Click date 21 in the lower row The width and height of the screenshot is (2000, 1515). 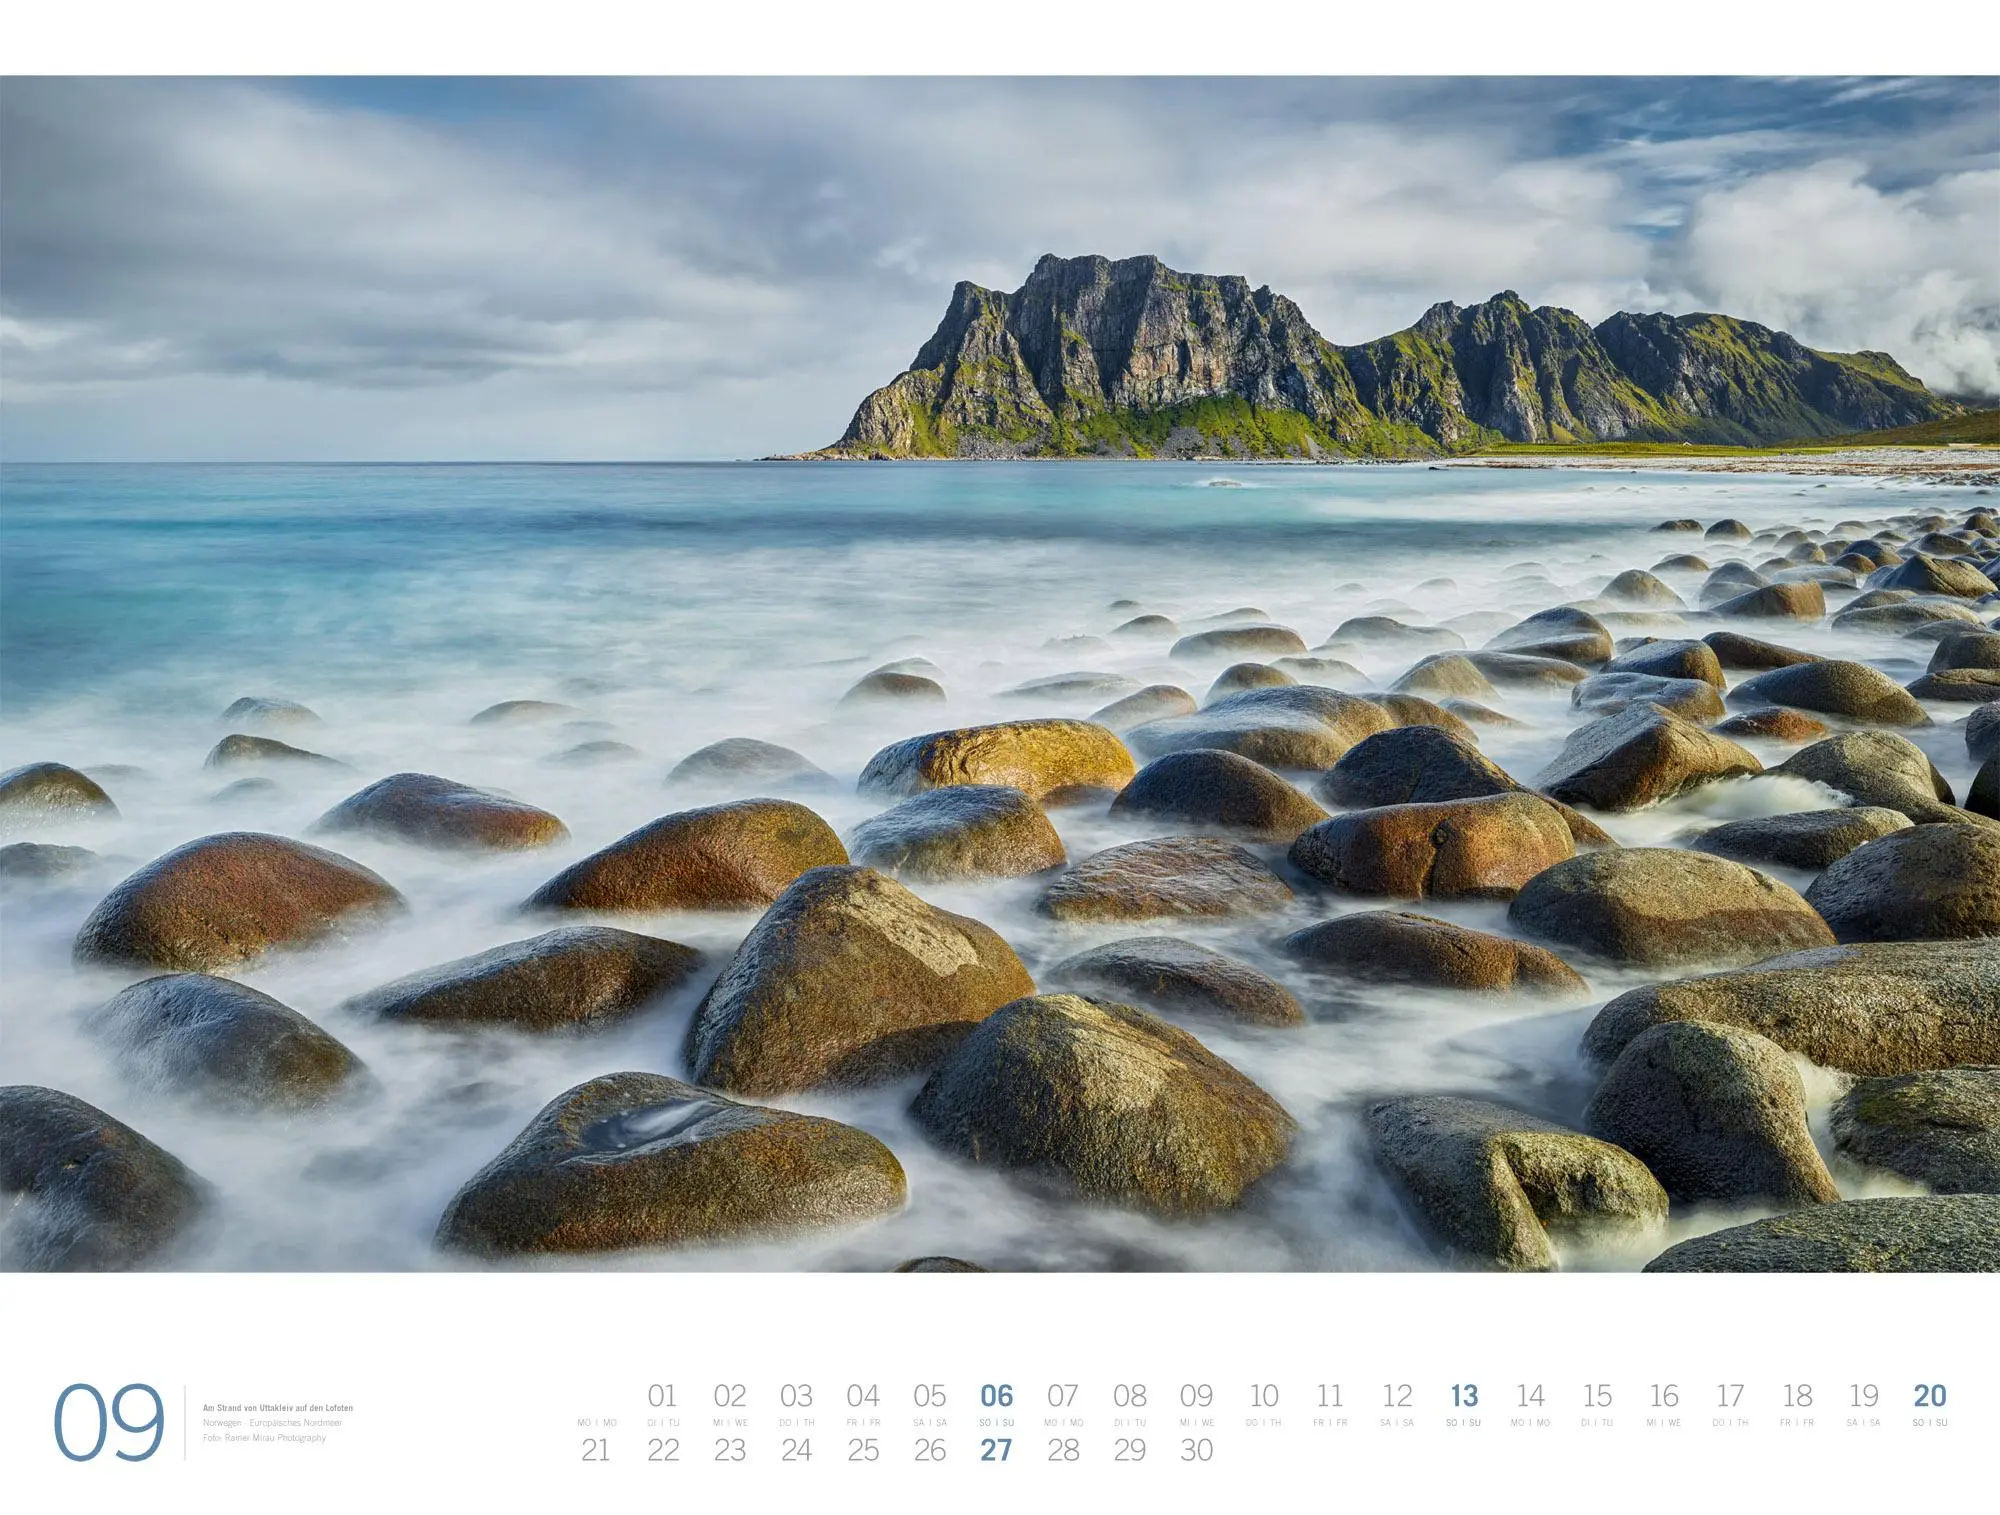pyautogui.click(x=595, y=1450)
